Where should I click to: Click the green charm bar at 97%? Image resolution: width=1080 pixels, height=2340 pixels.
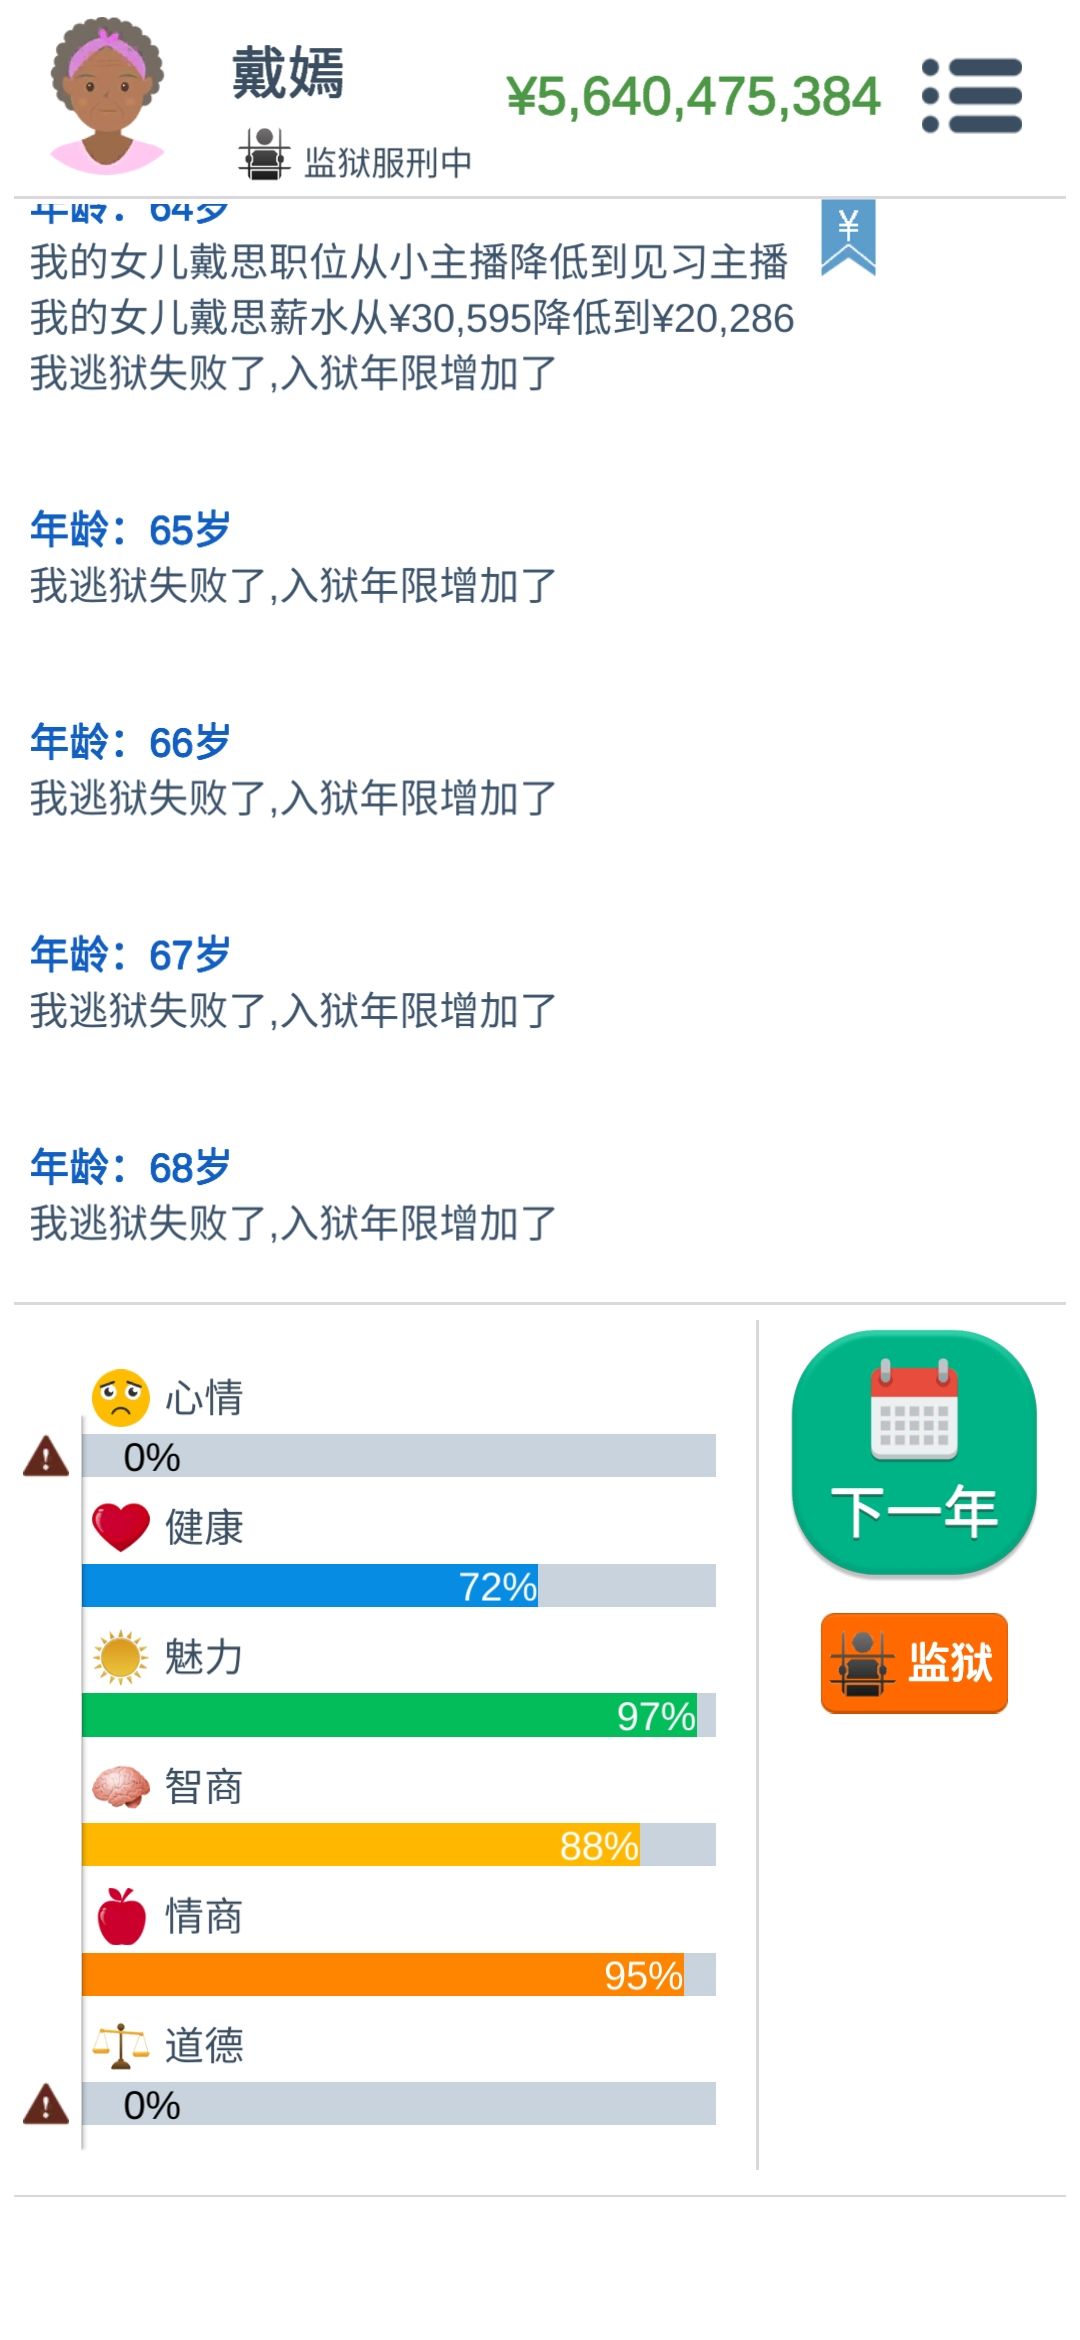click(x=389, y=1715)
